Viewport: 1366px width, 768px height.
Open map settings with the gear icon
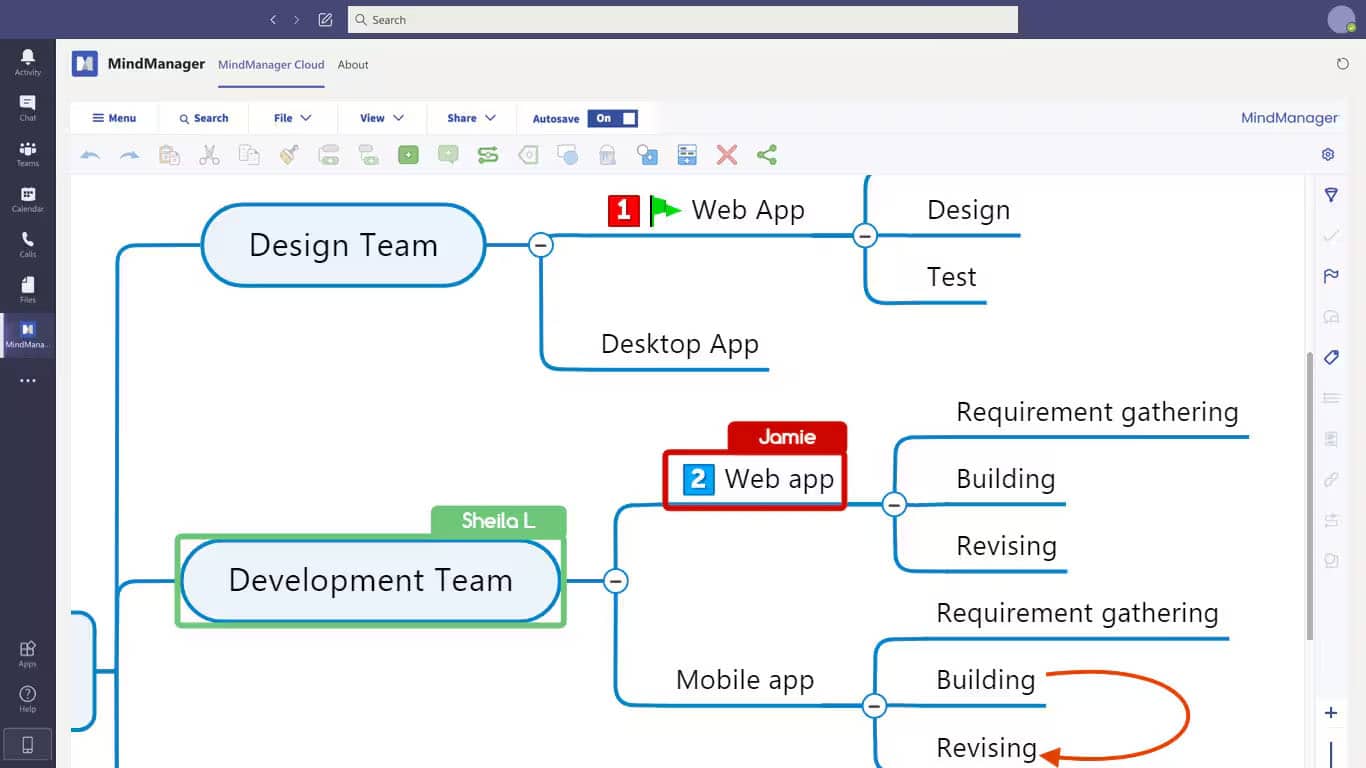tap(1328, 155)
